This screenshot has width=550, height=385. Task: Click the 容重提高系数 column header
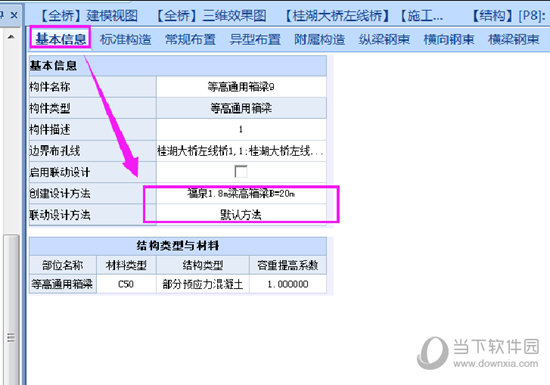[288, 265]
